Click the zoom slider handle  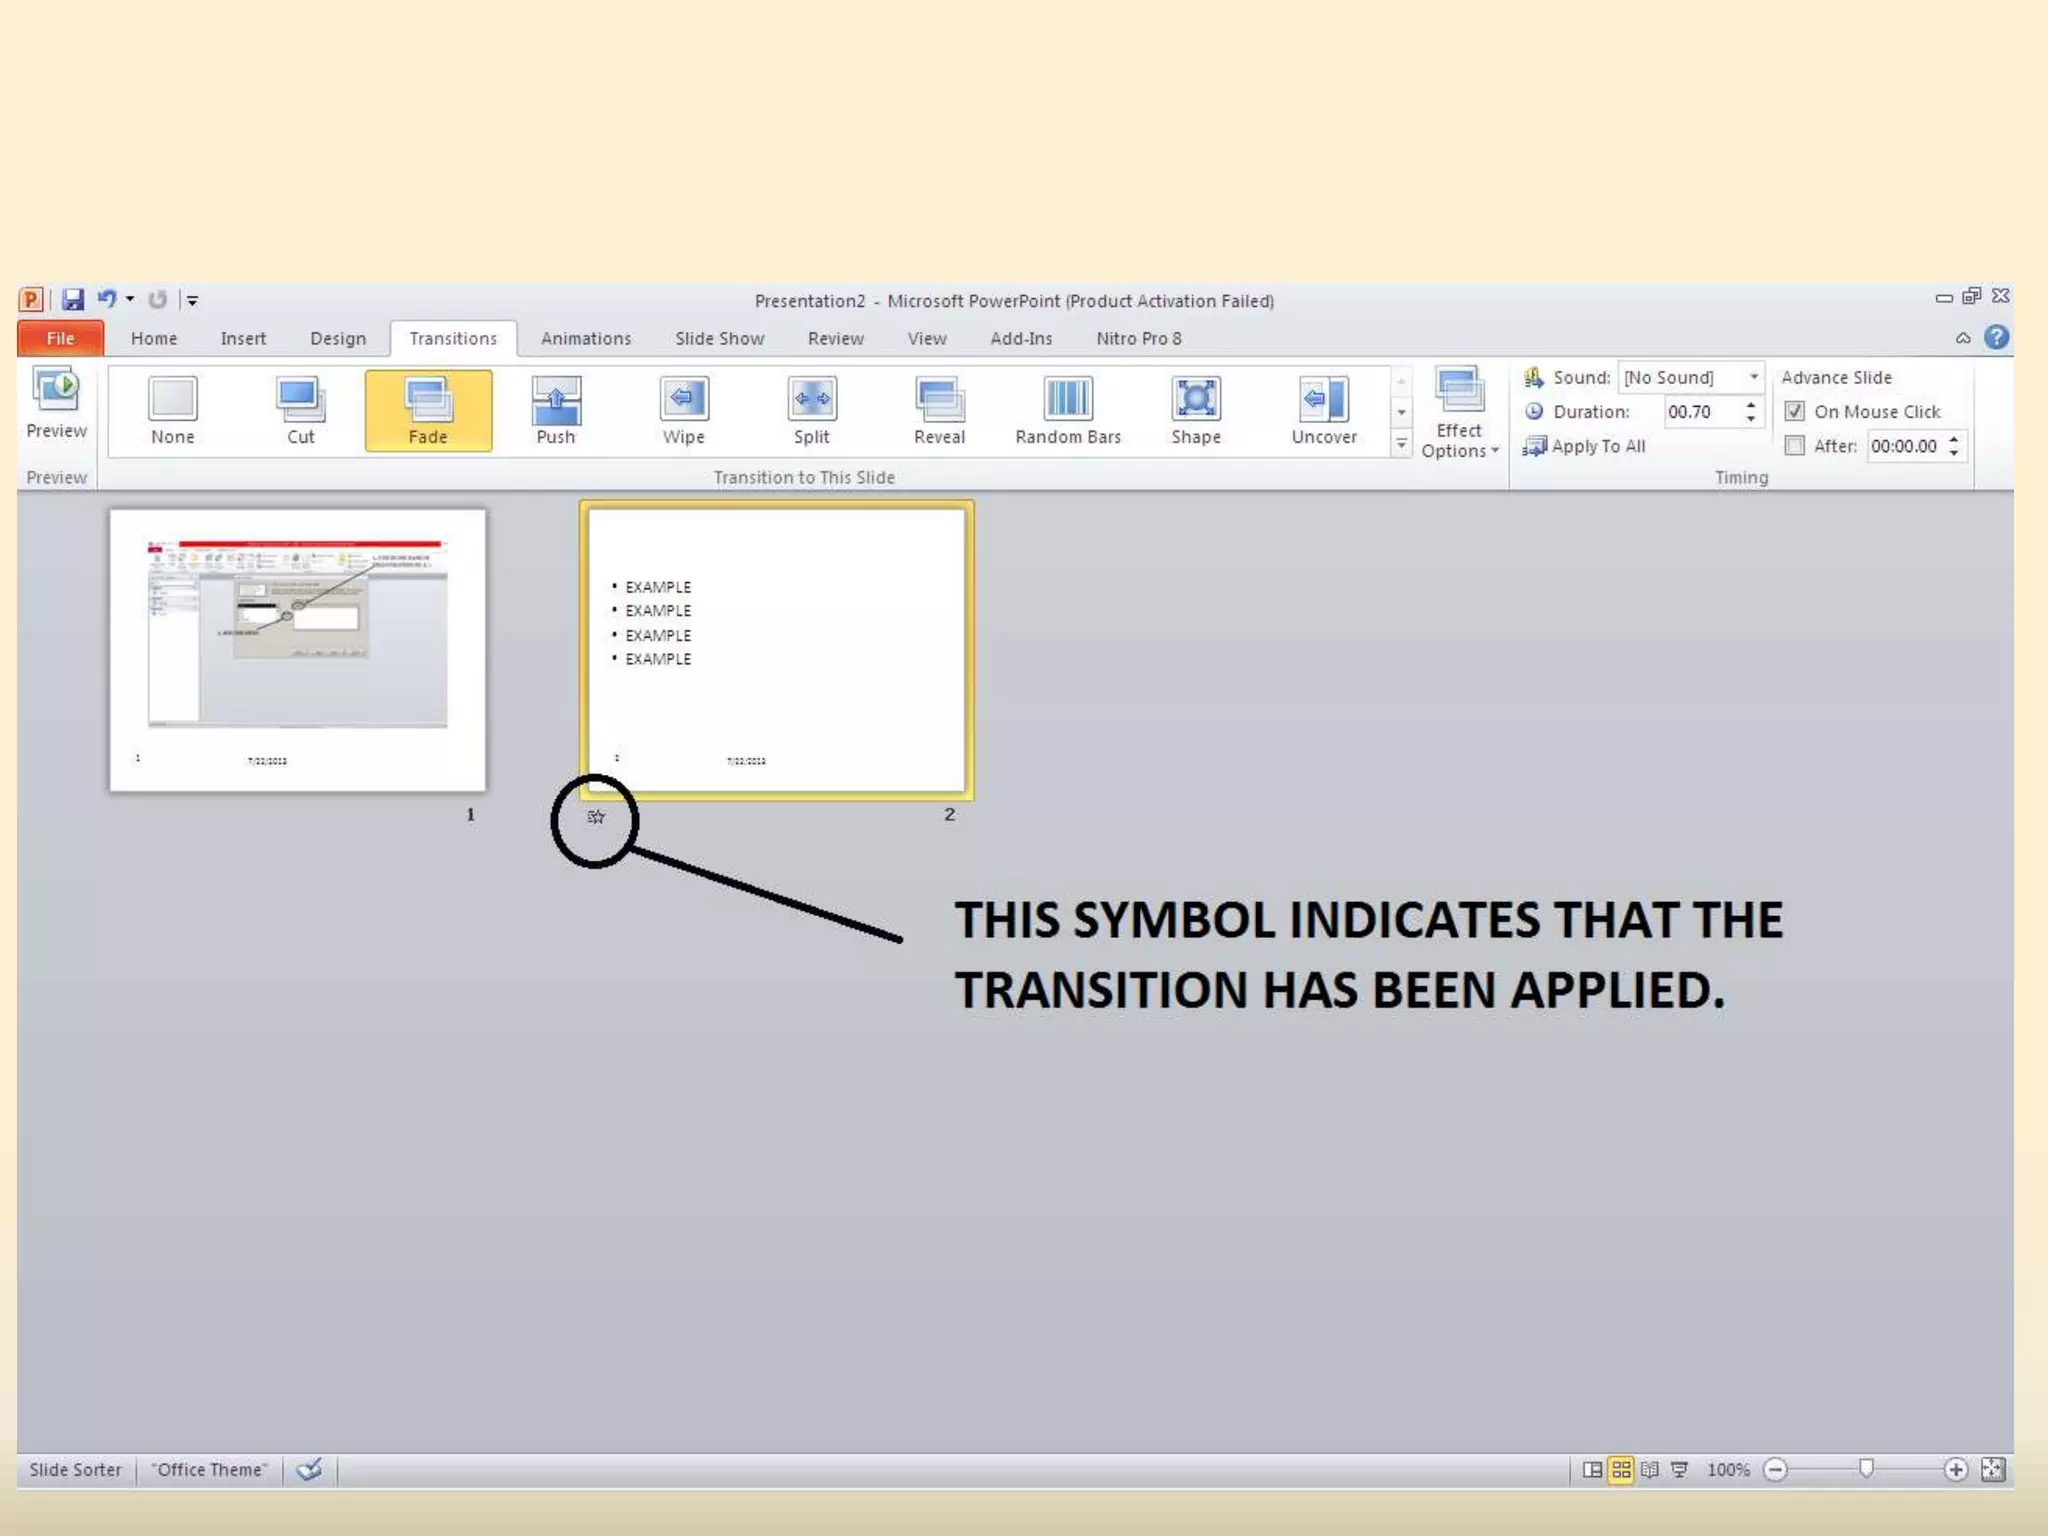pos(1866,1468)
